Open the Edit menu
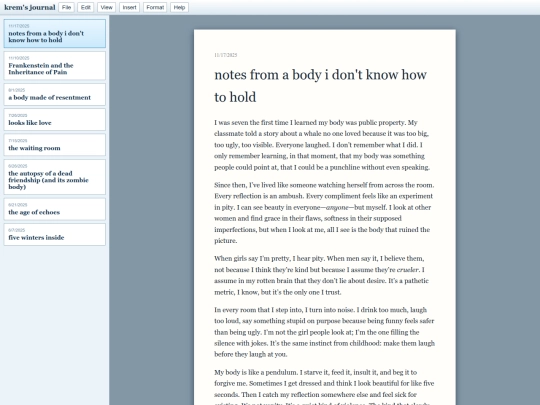The image size is (540, 405). coord(86,7)
